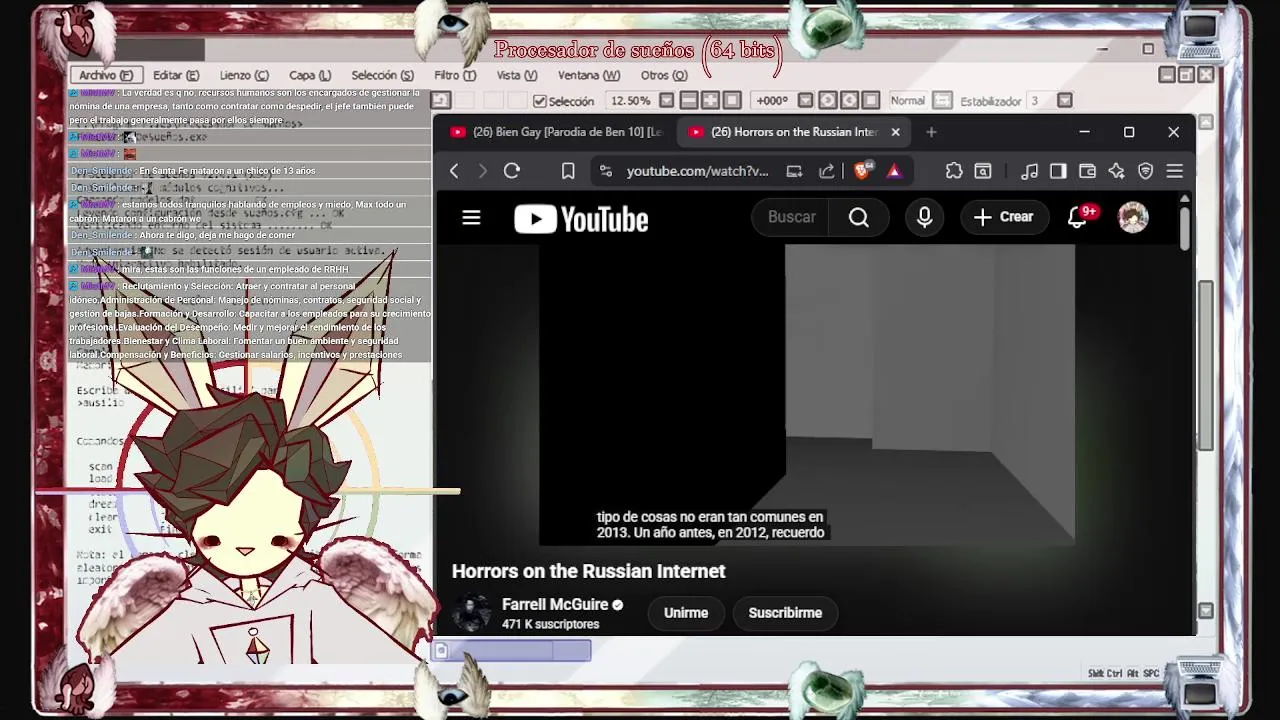Go back in the browser

[454, 171]
